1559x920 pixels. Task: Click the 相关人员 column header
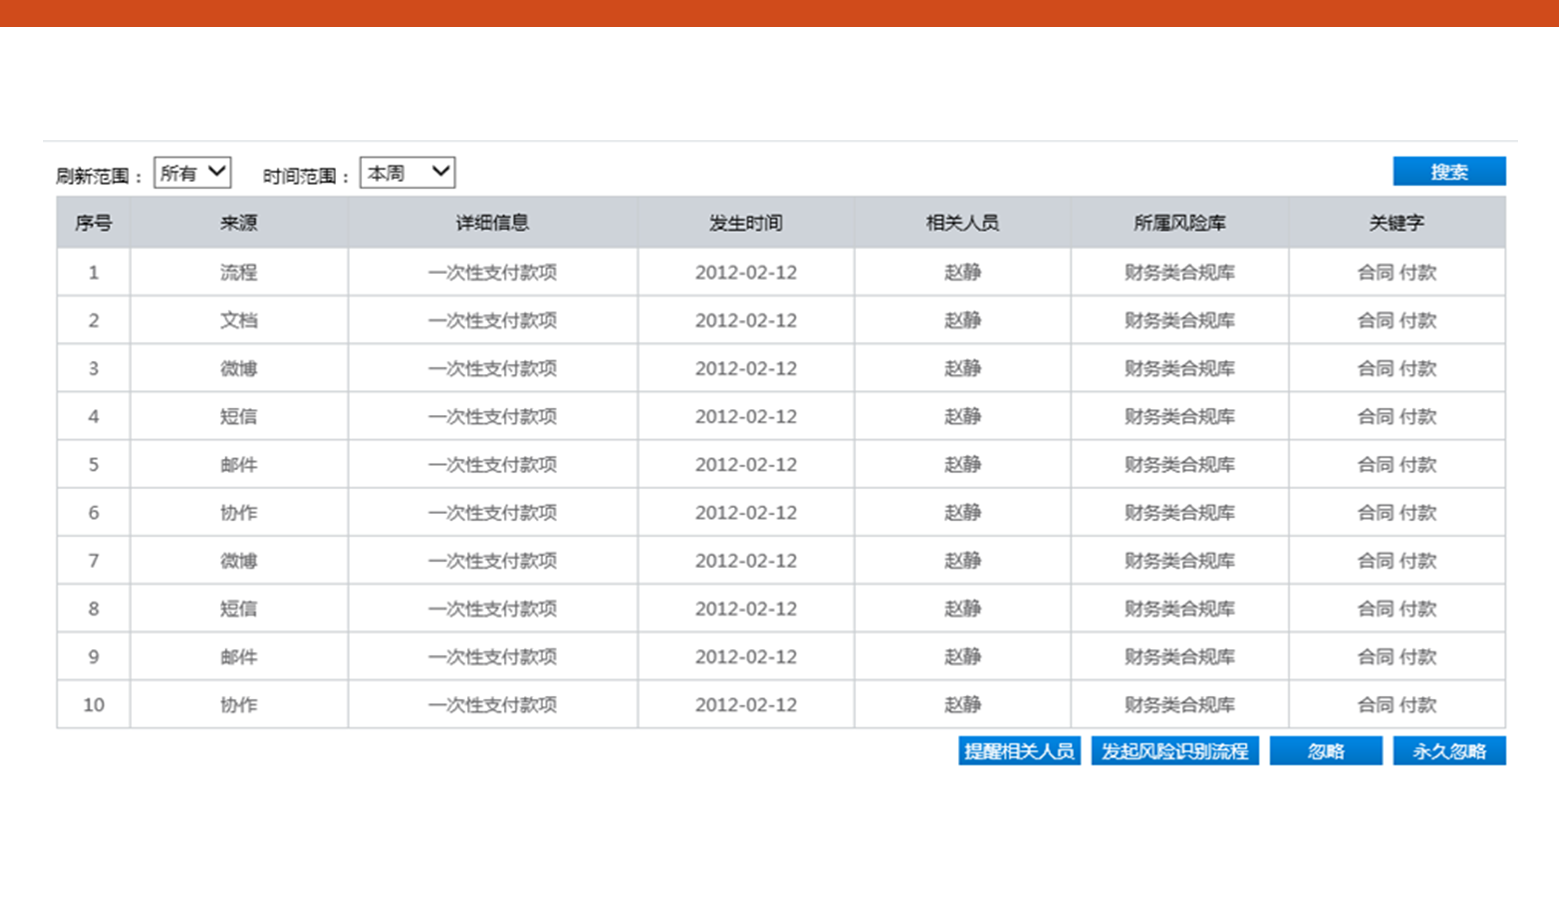coord(962,223)
